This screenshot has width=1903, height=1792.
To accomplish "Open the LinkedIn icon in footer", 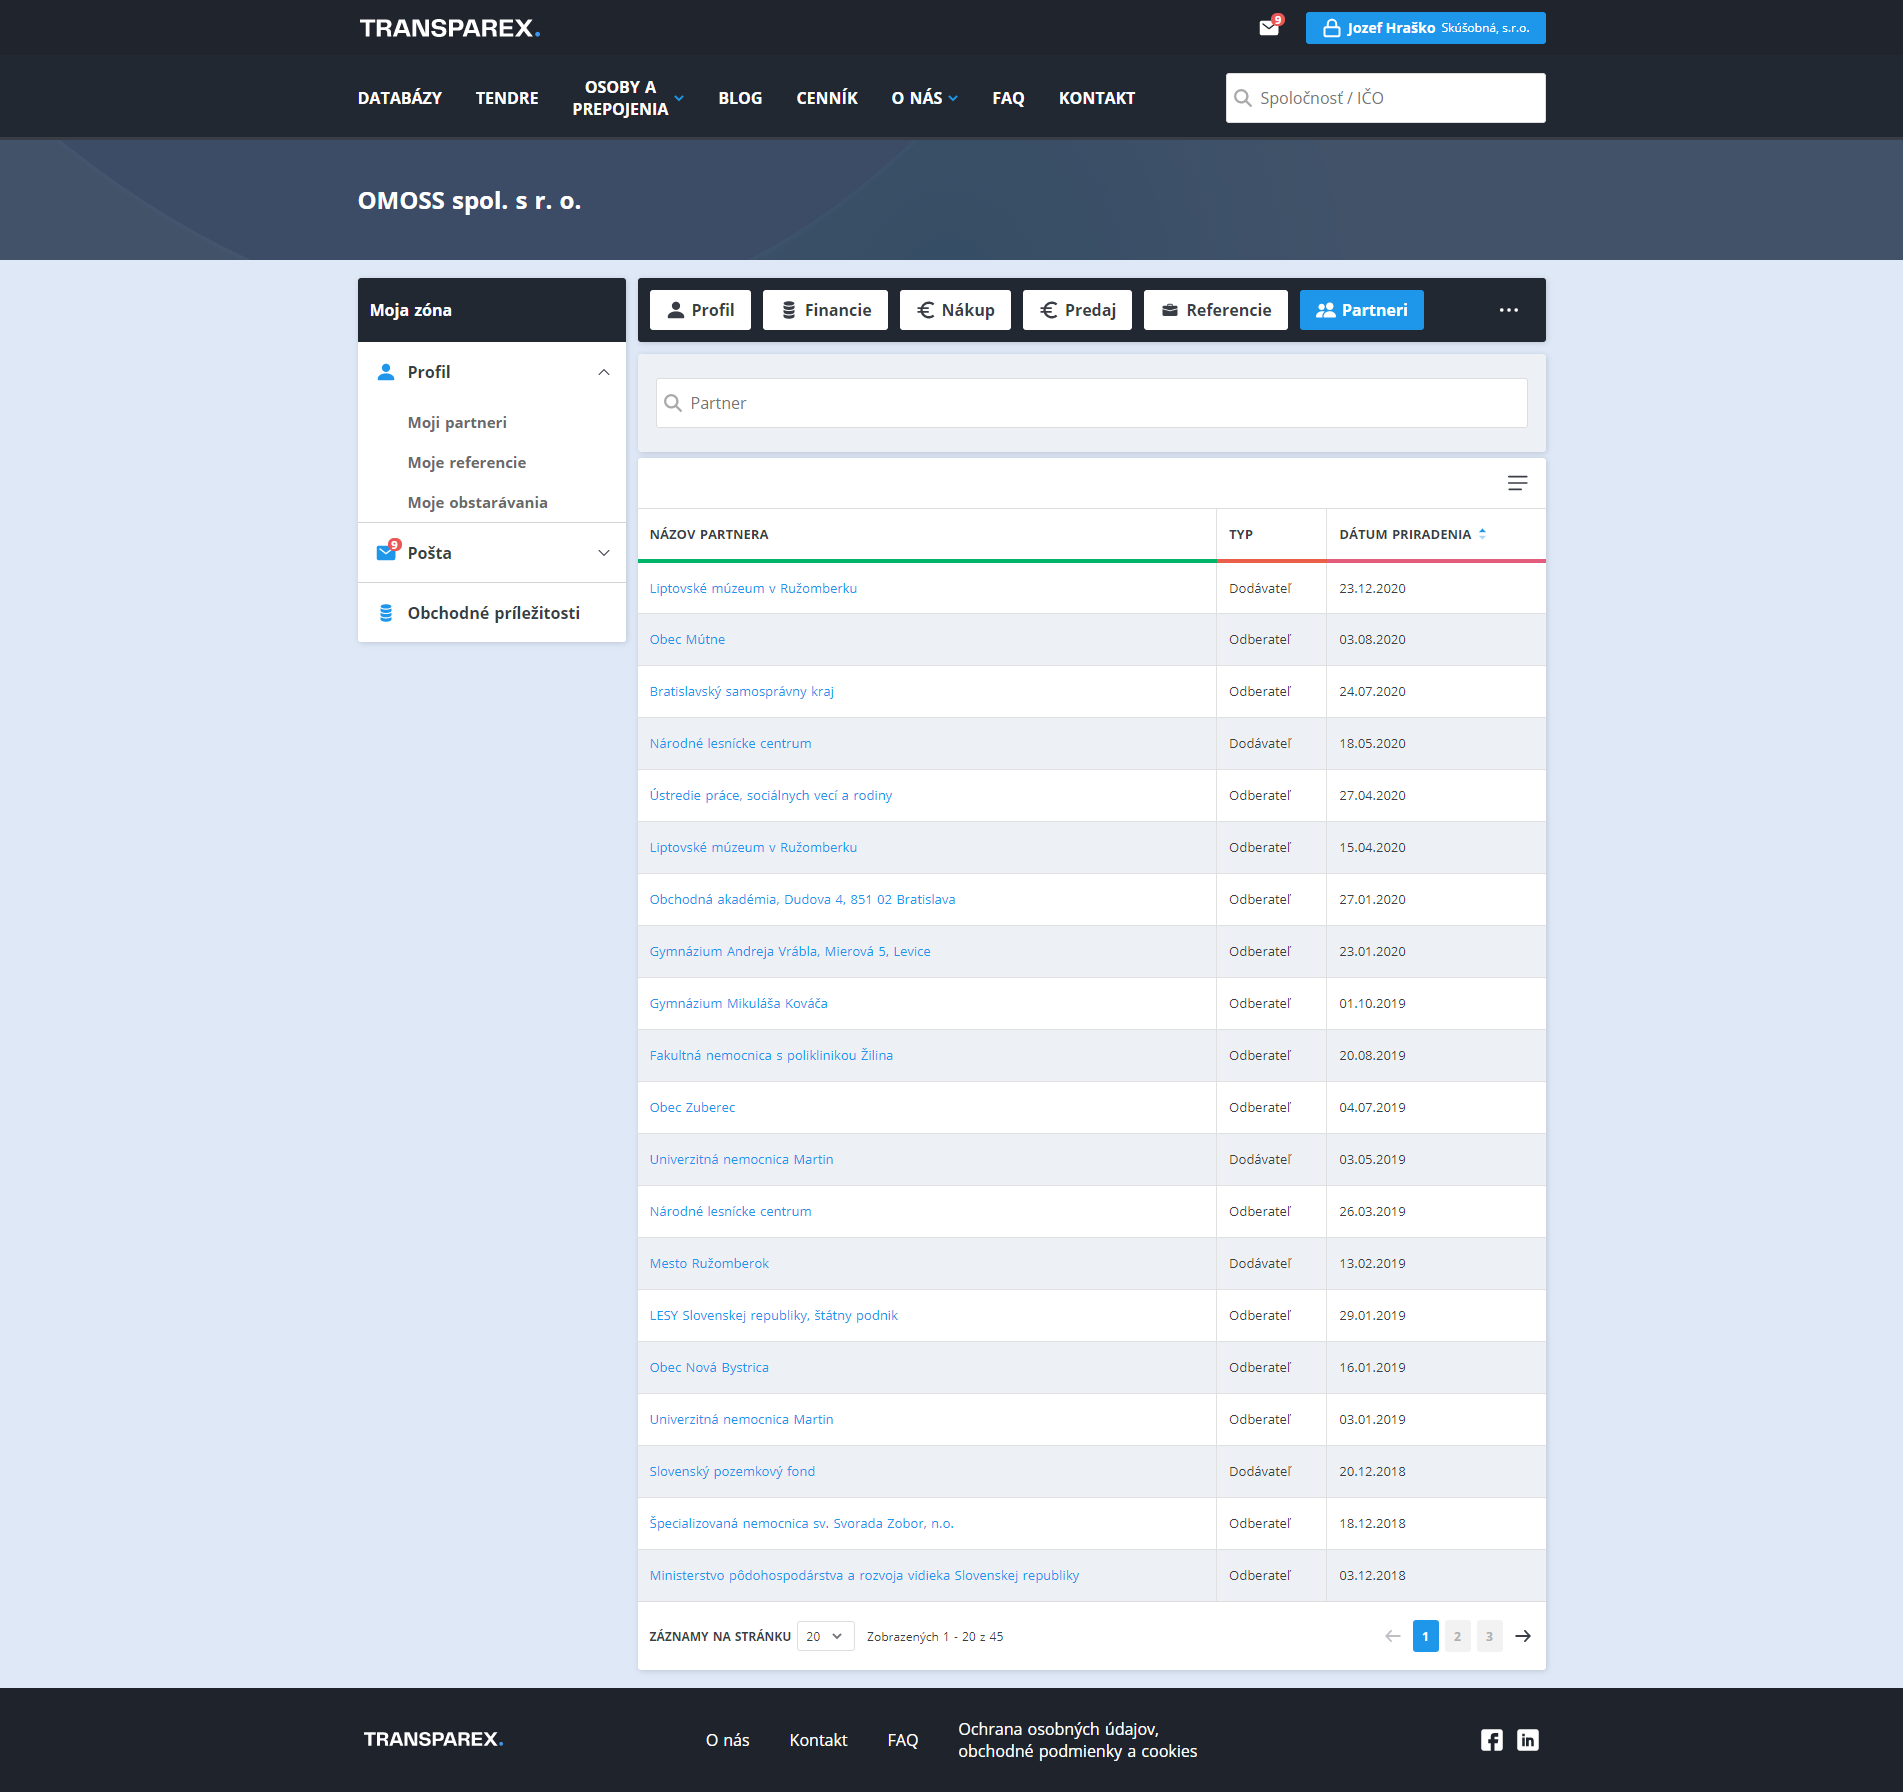I will click(1527, 1740).
